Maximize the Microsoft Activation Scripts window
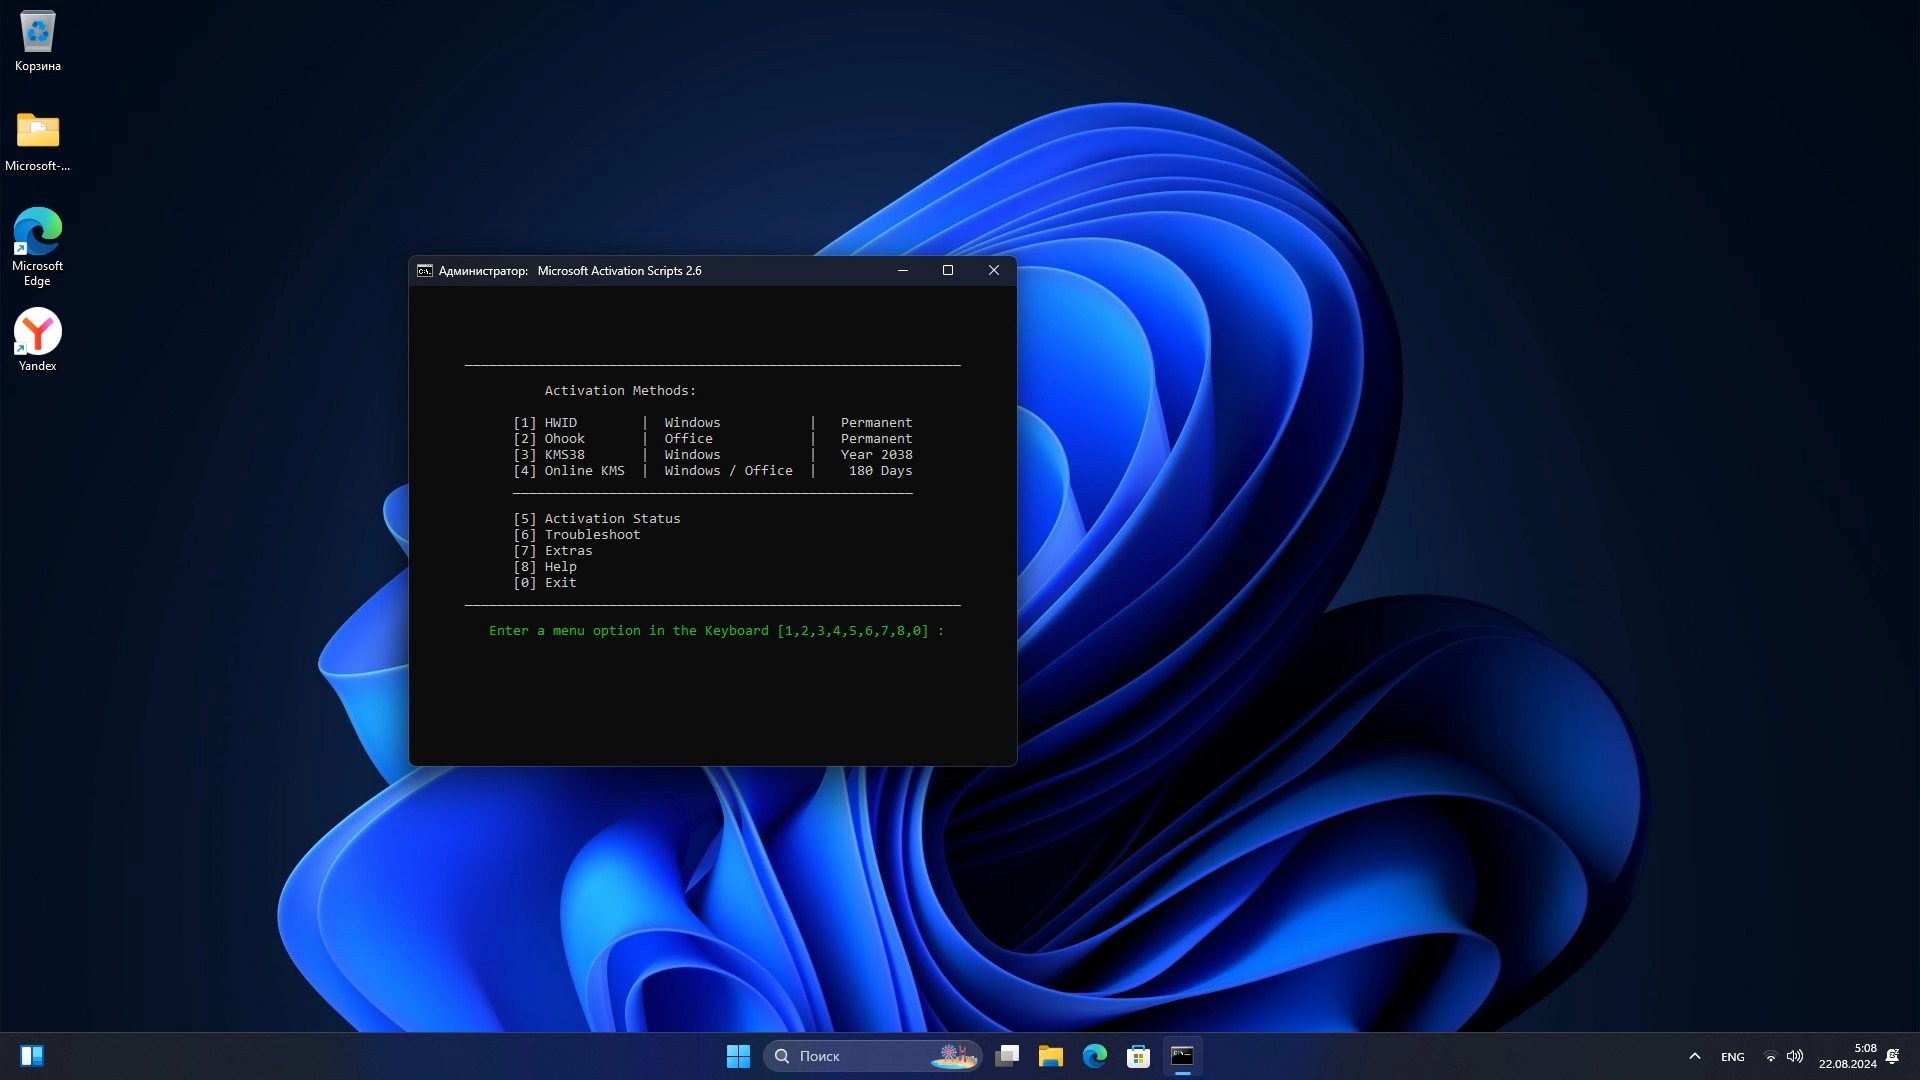1920x1080 pixels. [x=948, y=270]
